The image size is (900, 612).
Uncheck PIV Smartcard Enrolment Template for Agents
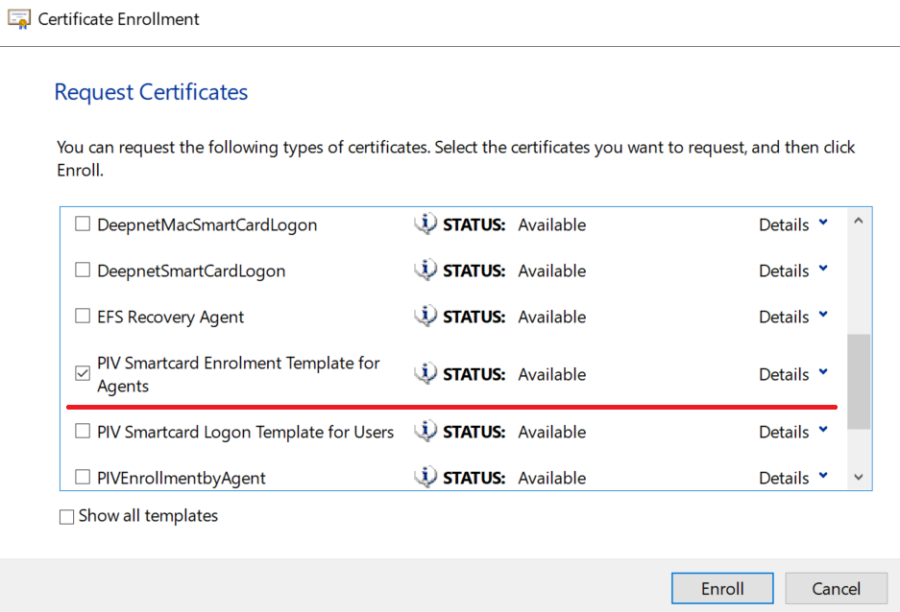[83, 374]
